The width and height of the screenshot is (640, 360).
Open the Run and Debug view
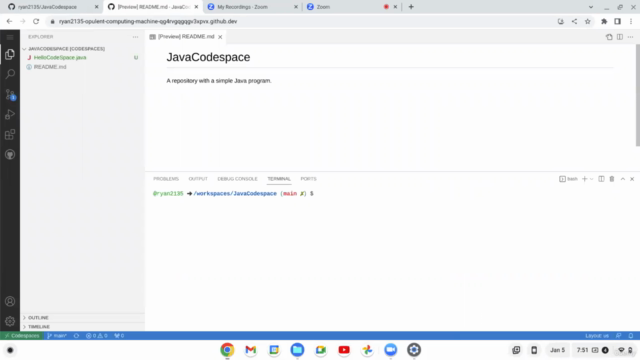click(x=10, y=115)
